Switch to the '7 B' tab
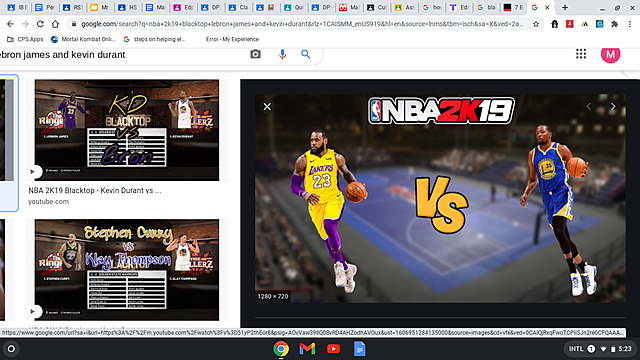This screenshot has height=360, width=640. [513, 7]
